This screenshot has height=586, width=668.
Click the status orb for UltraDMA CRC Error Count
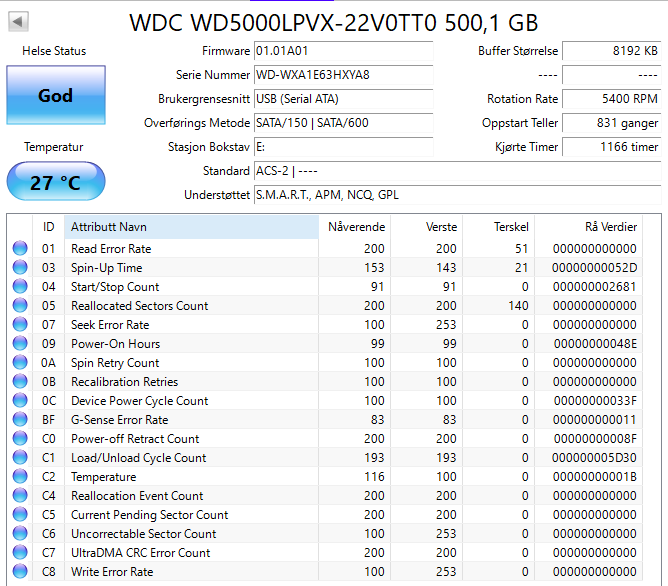19,553
